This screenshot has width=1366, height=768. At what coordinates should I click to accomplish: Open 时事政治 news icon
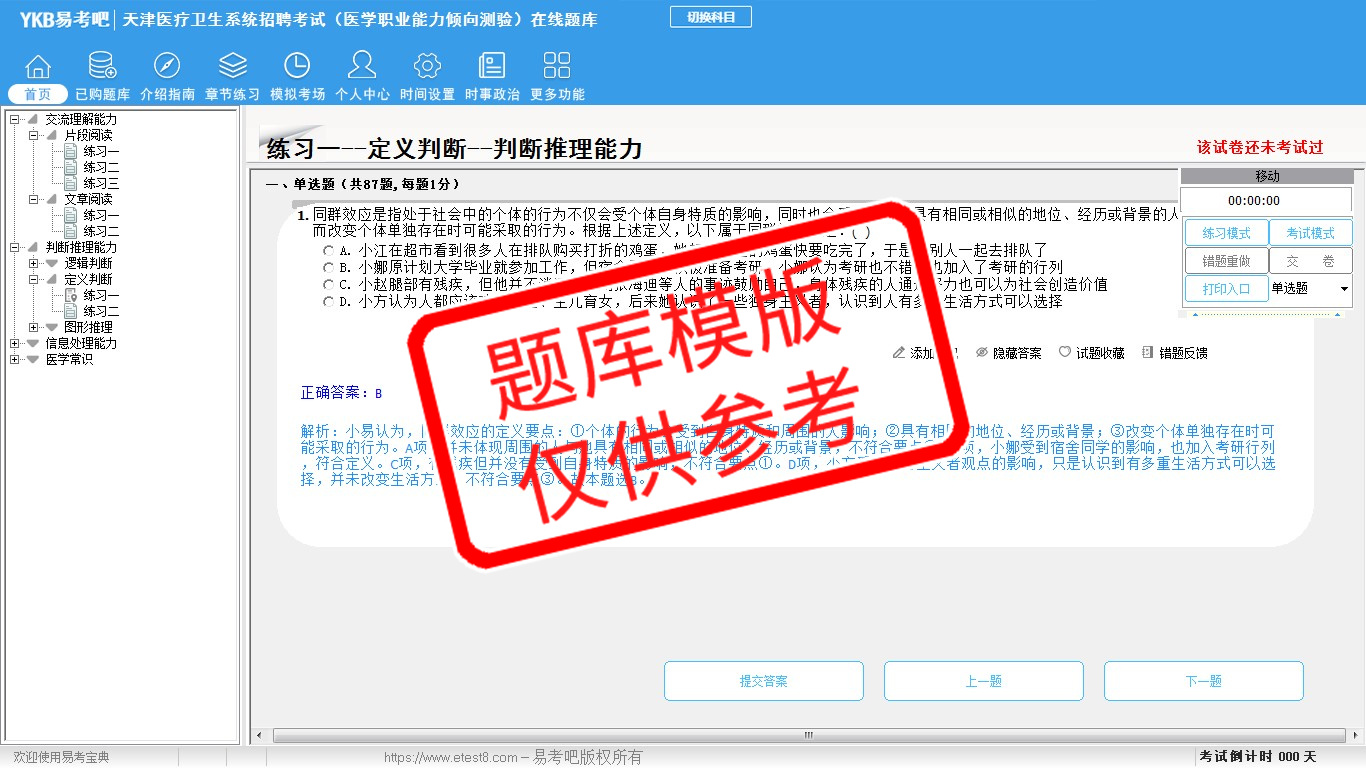click(x=492, y=67)
